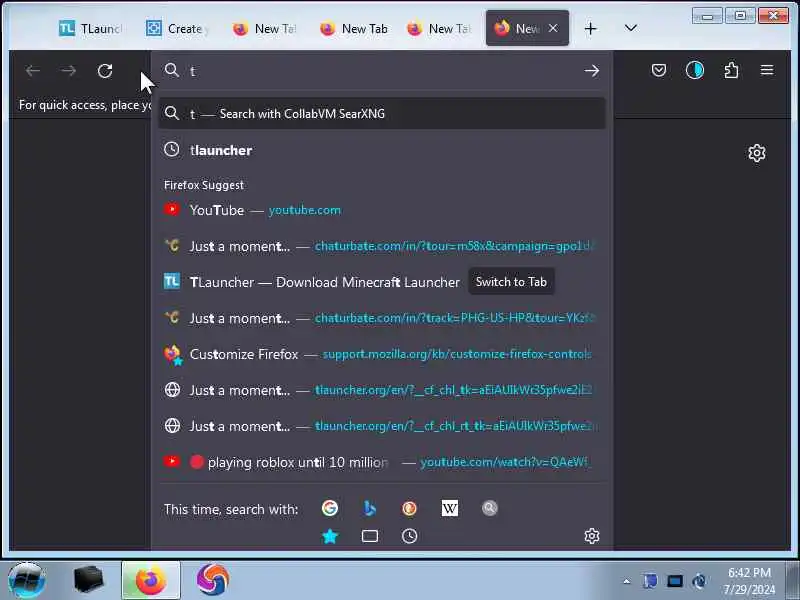Viewport: 800px width, 600px height.
Task: Expand the list all tabs chevron
Action: (631, 28)
